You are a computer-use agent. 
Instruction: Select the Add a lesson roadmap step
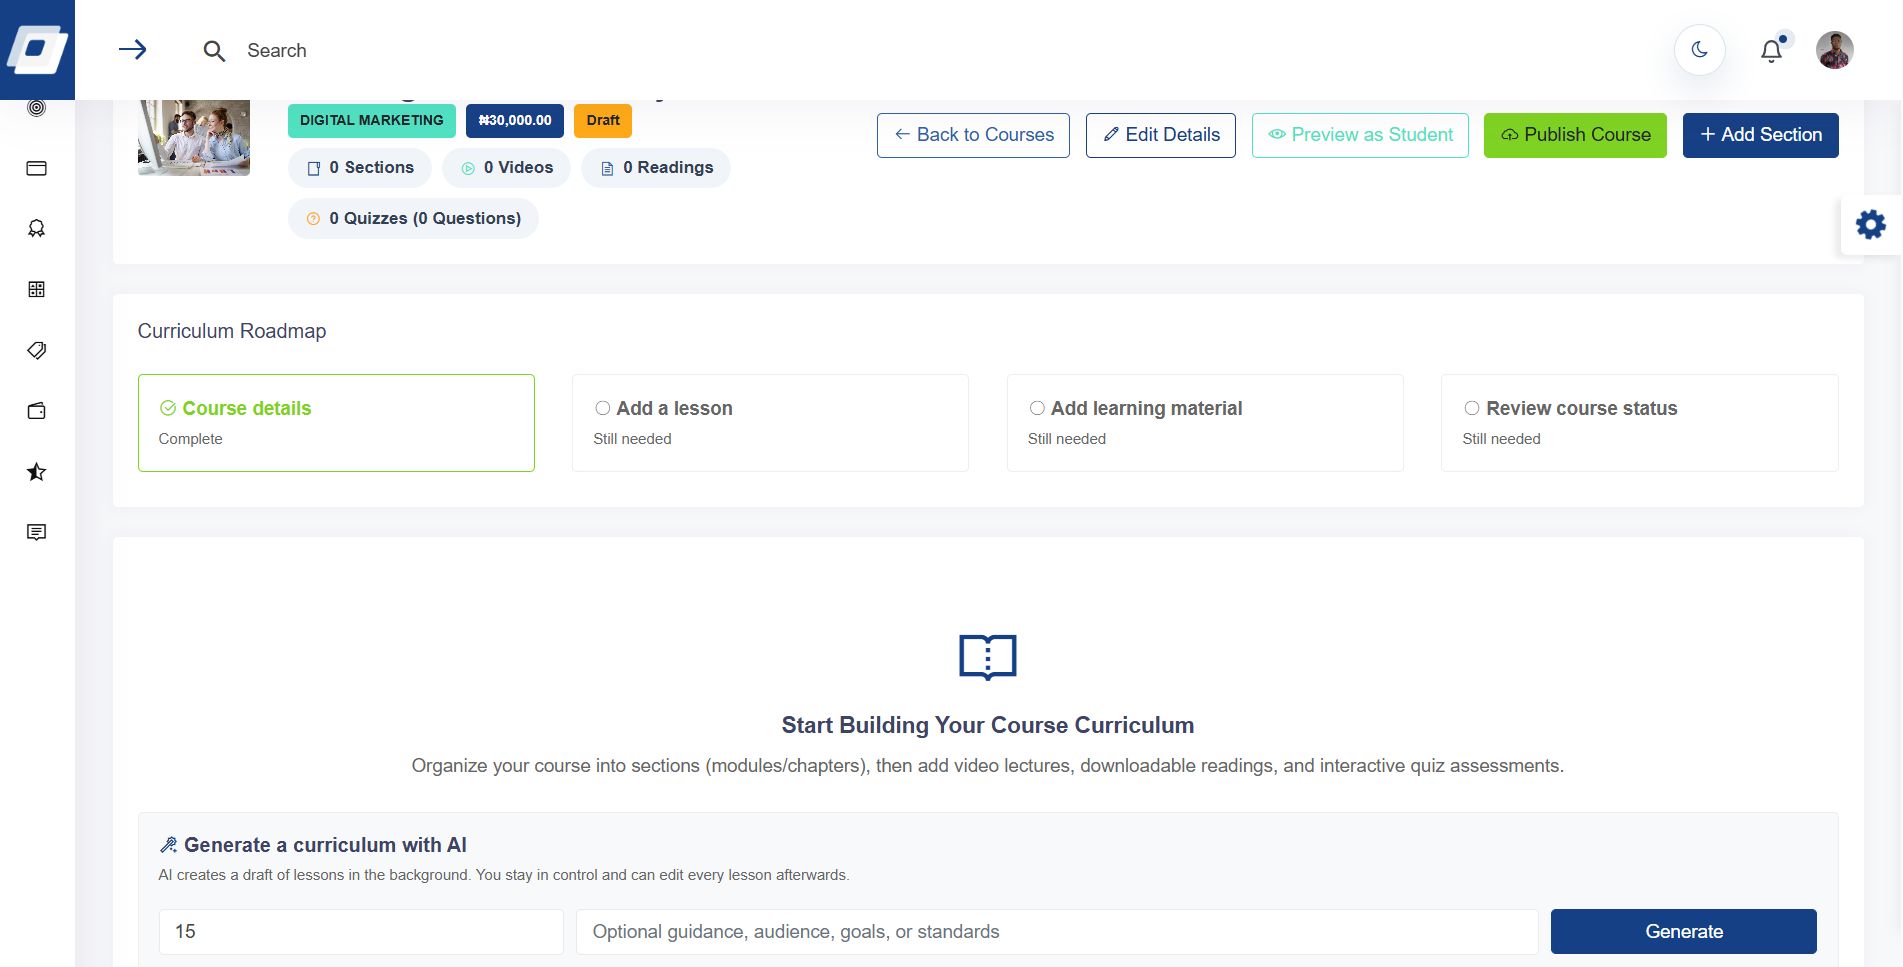point(770,423)
